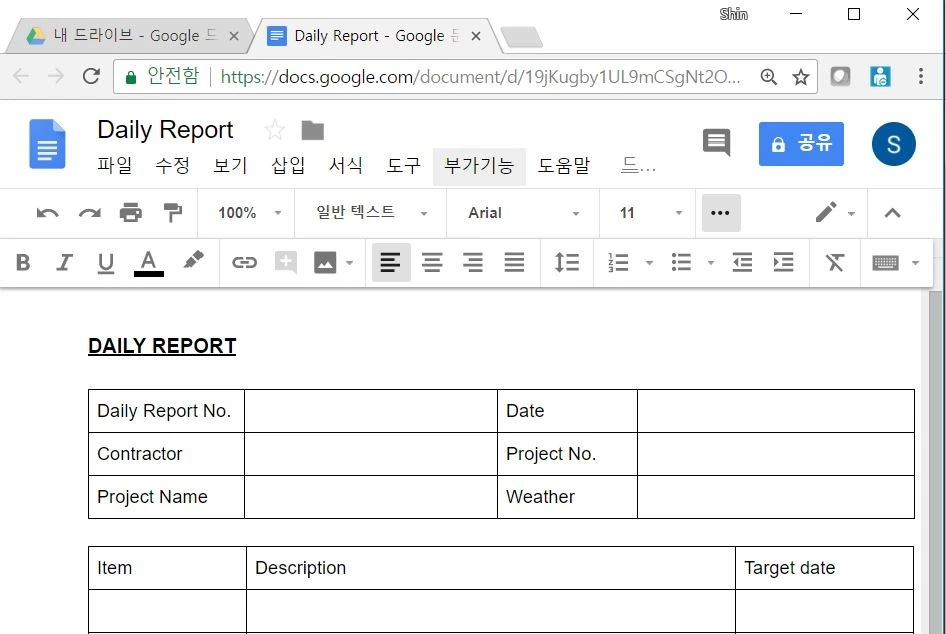Insert a bulleted list
The height and width of the screenshot is (634, 946).
click(681, 262)
